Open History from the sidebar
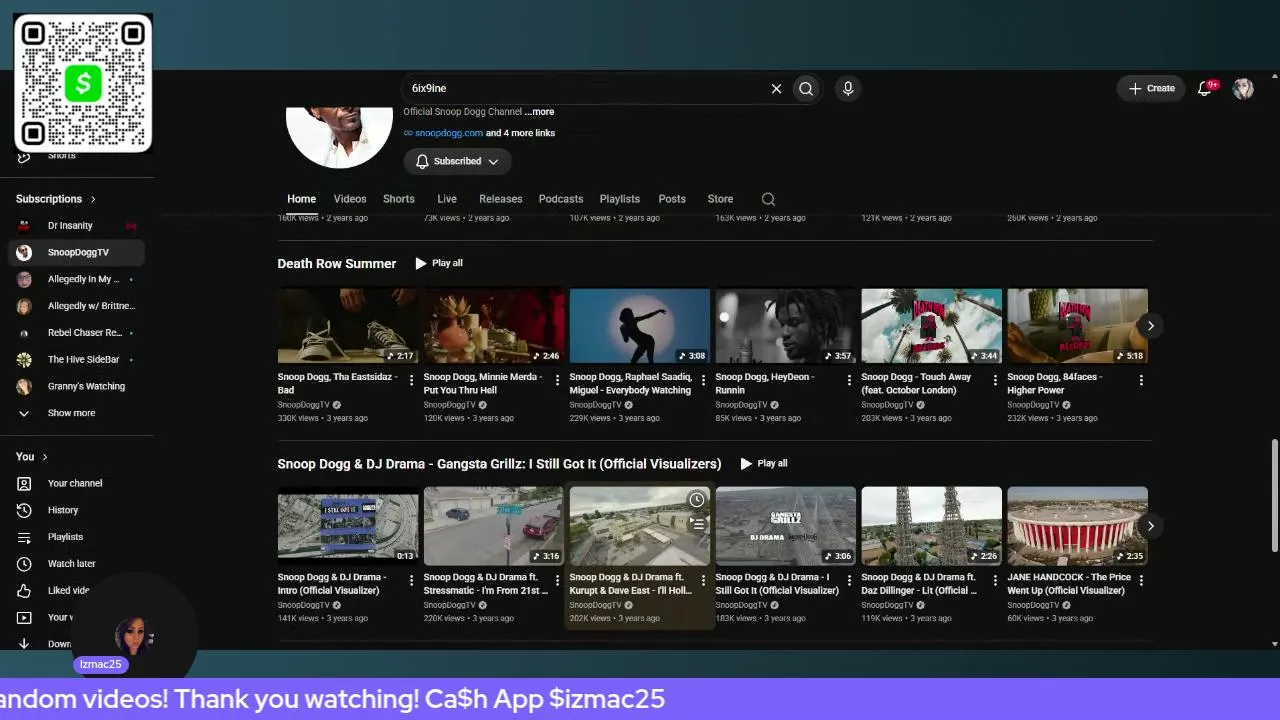The image size is (1280, 720). pos(77,510)
